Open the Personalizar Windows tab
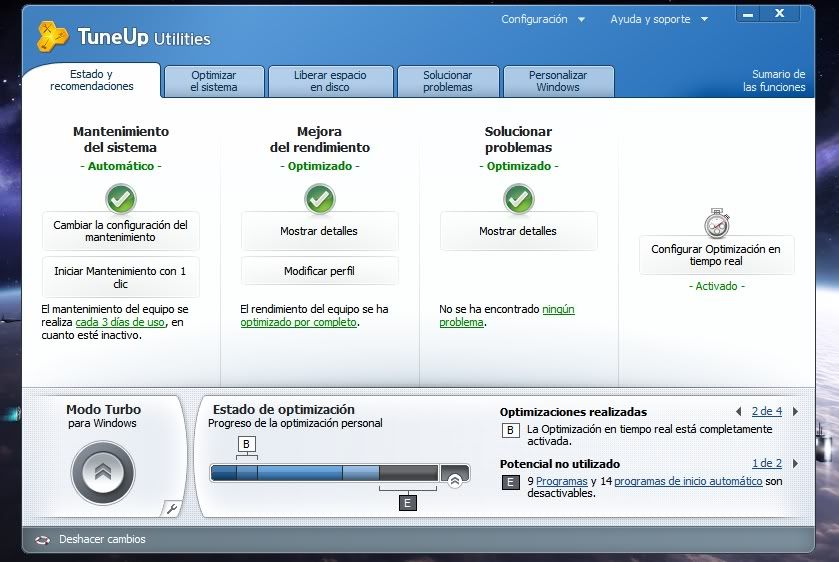This screenshot has height=562, width=839. (558, 81)
